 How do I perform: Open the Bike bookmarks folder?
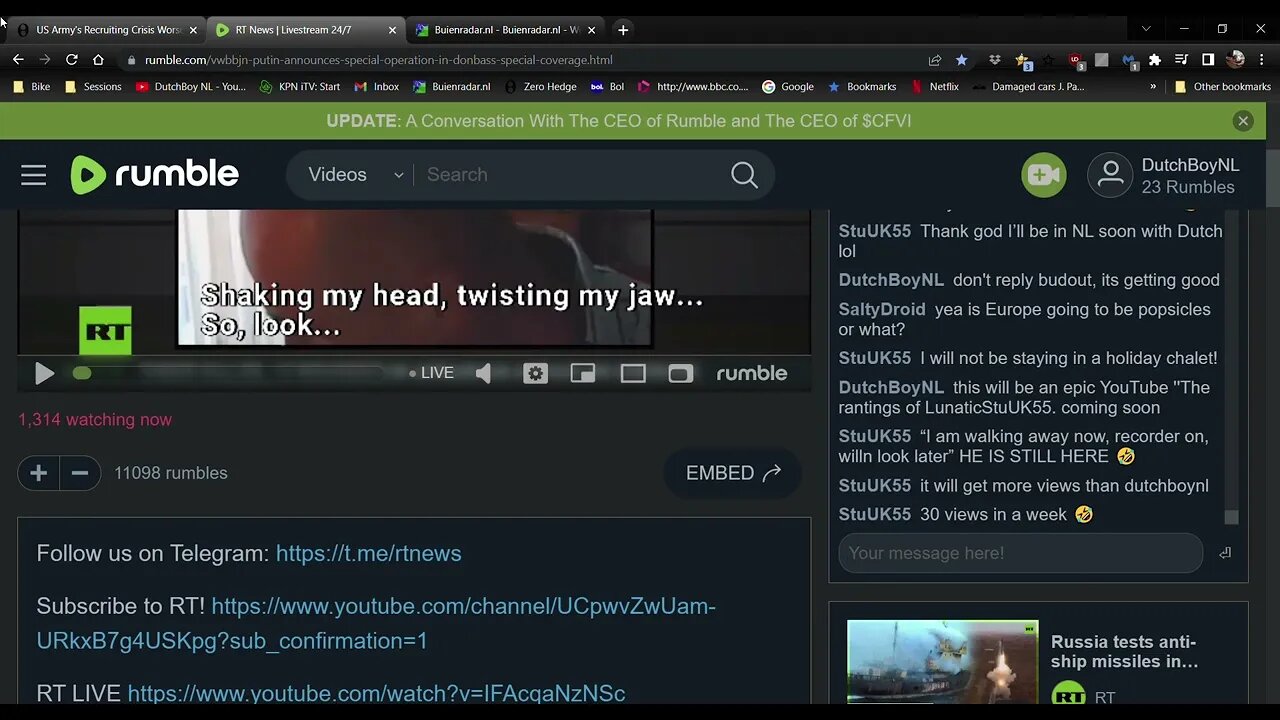point(31,87)
